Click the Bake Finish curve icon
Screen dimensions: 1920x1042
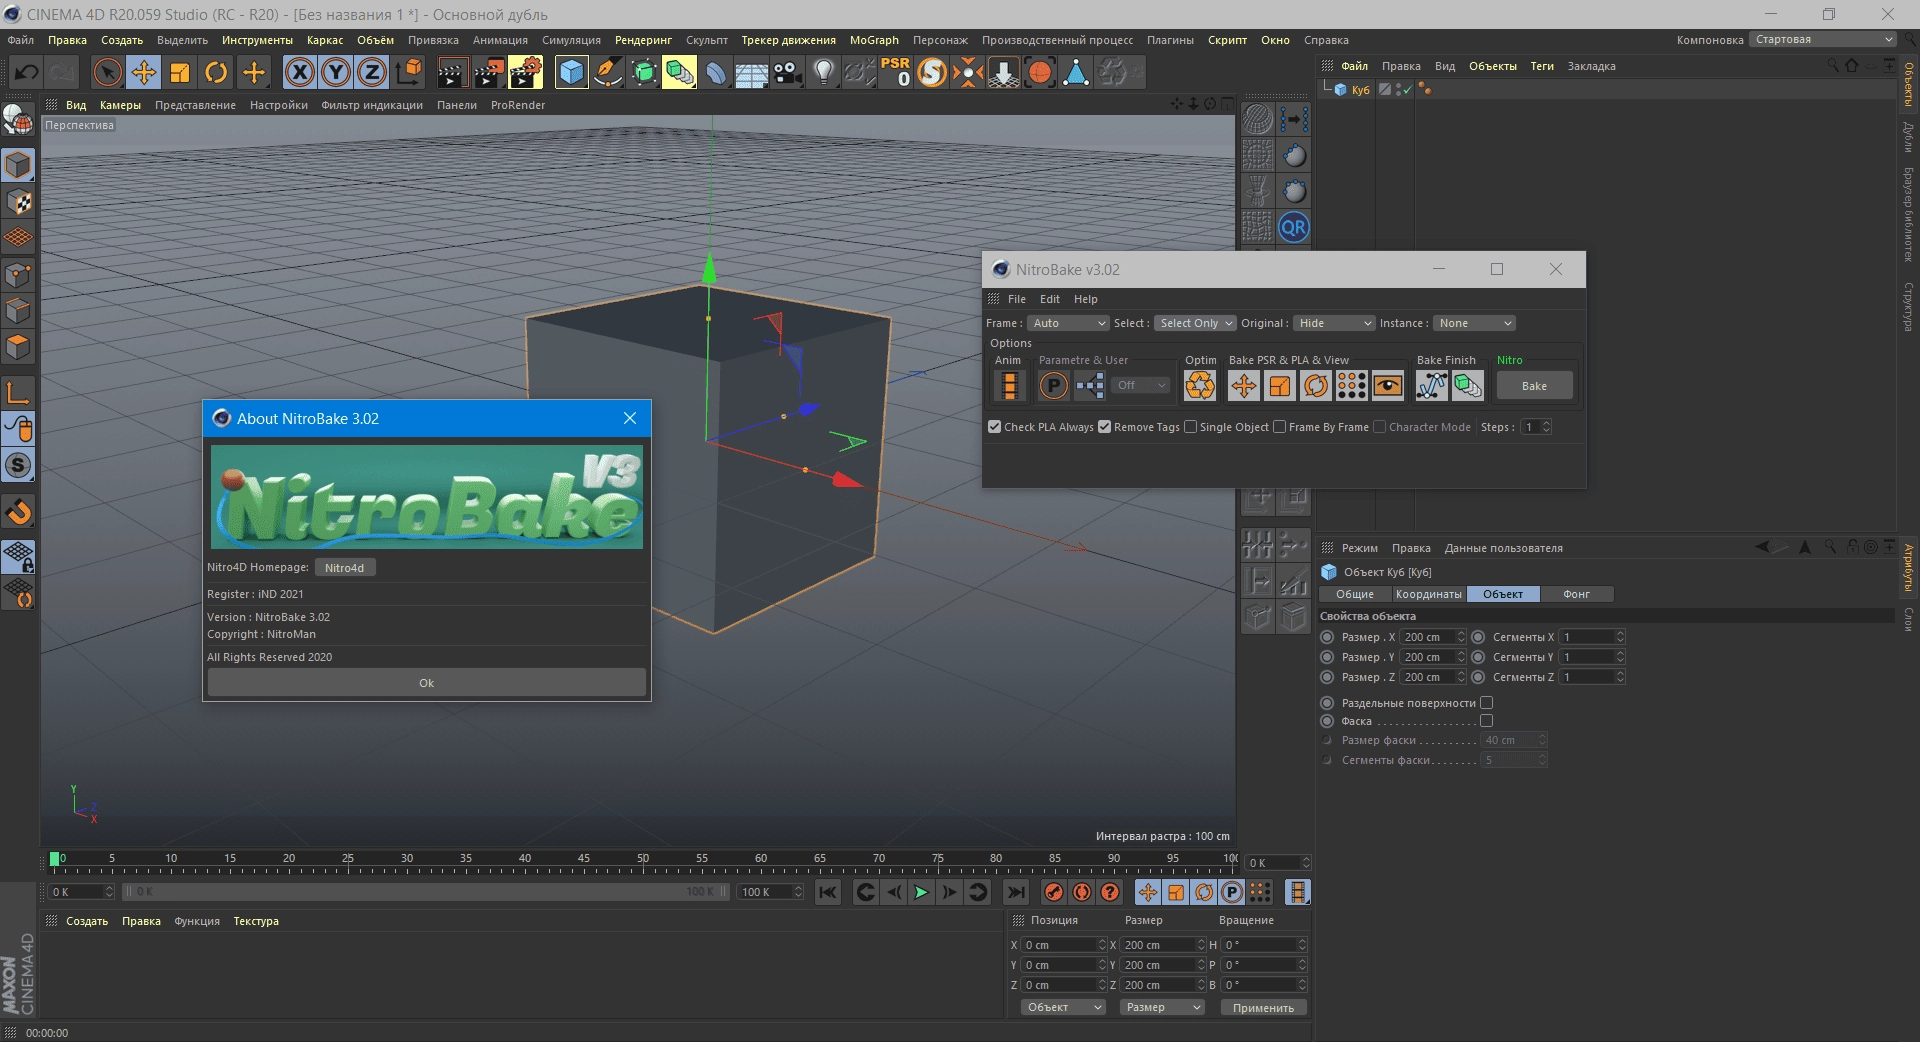click(1431, 385)
